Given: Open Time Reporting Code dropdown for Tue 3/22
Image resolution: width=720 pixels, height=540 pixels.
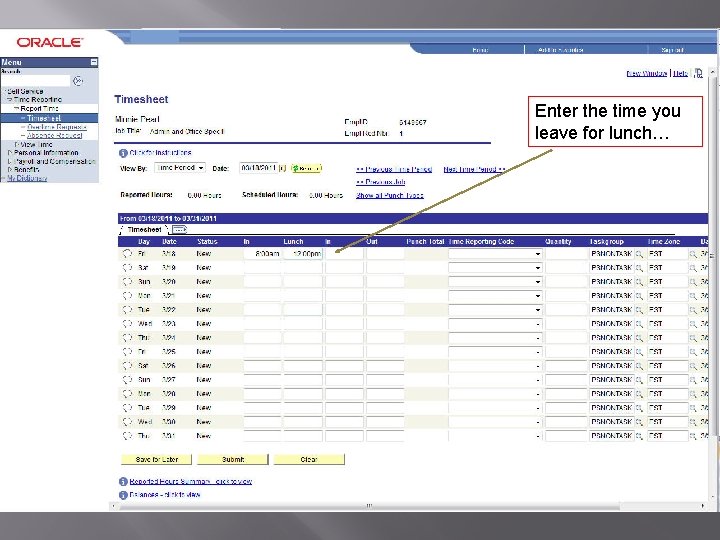Looking at the screenshot, I should coord(495,310).
